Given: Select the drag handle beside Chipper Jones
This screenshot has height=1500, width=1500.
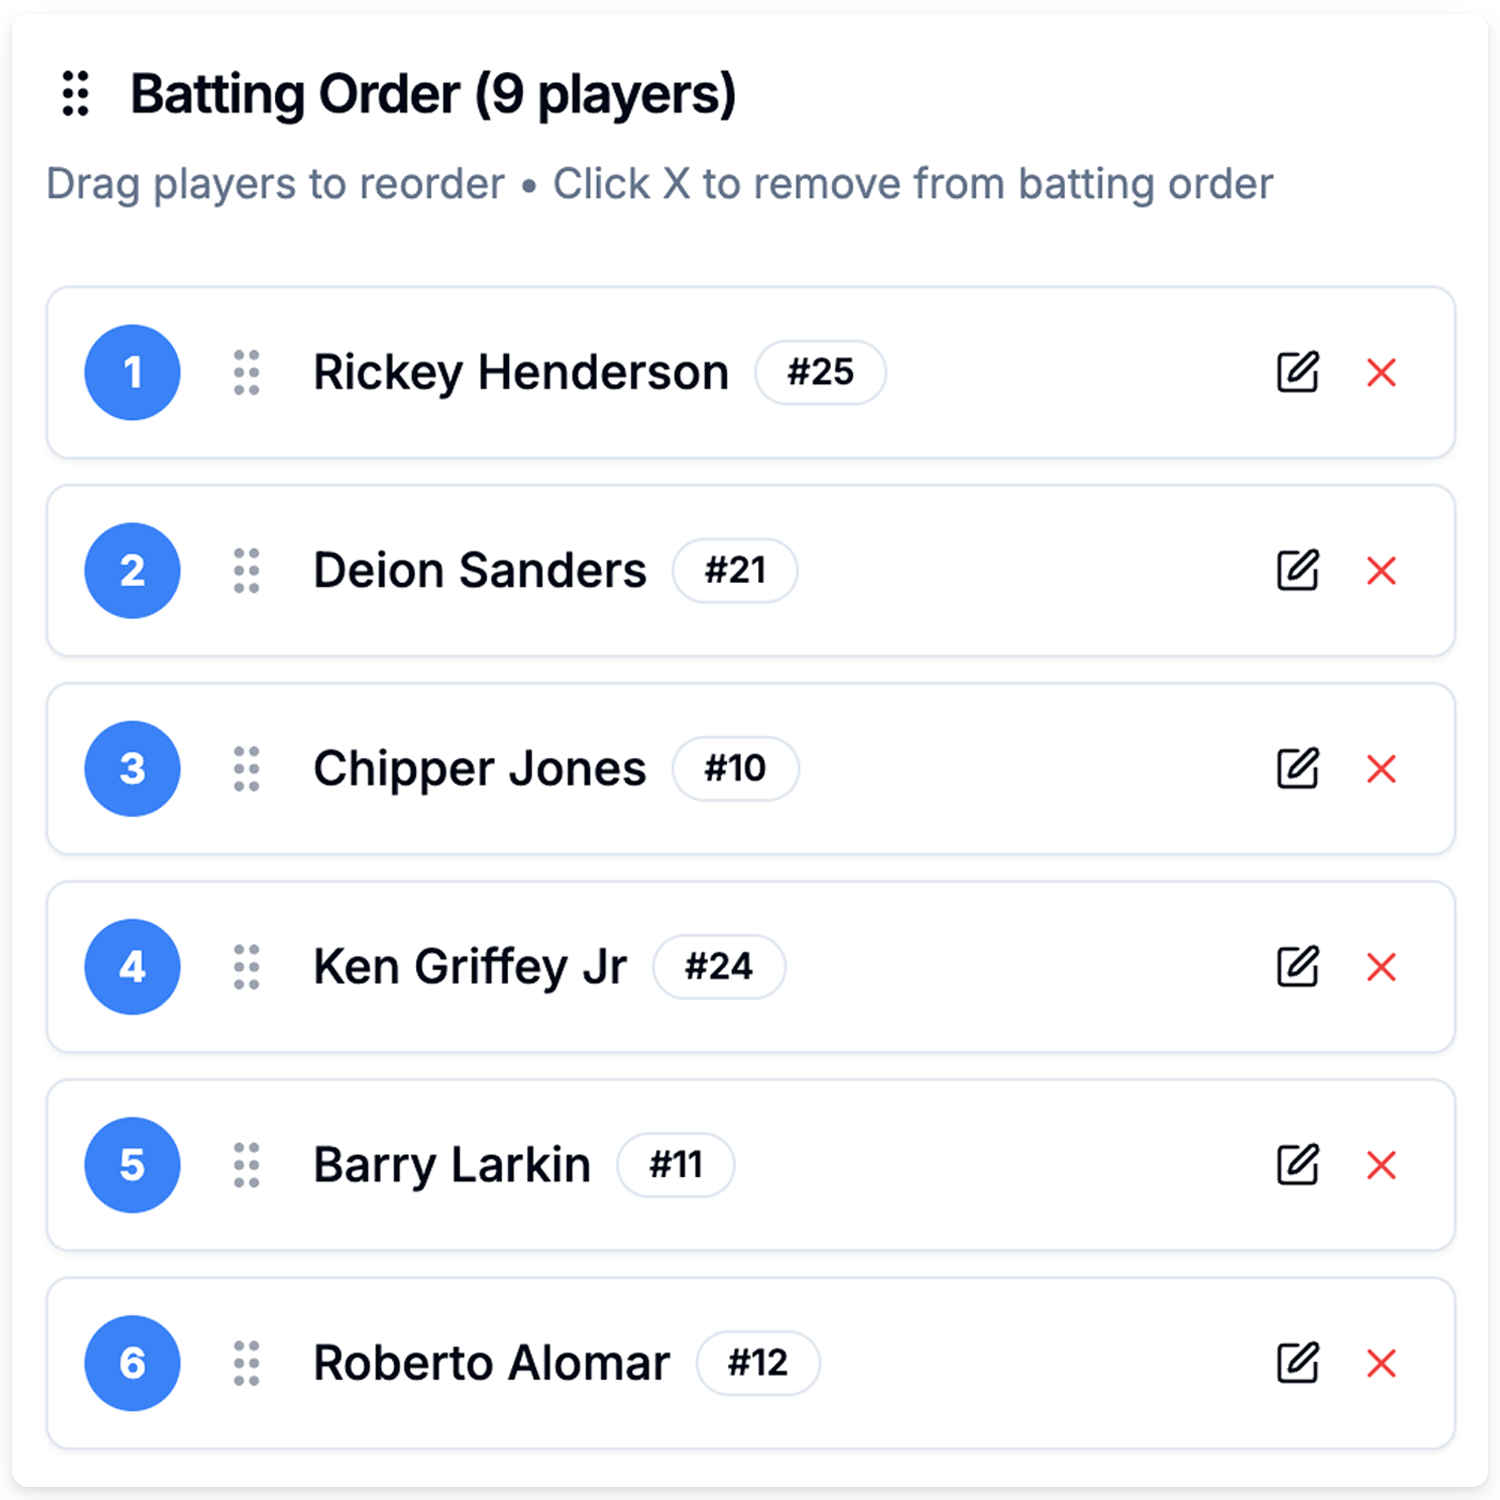Looking at the screenshot, I should click(247, 769).
